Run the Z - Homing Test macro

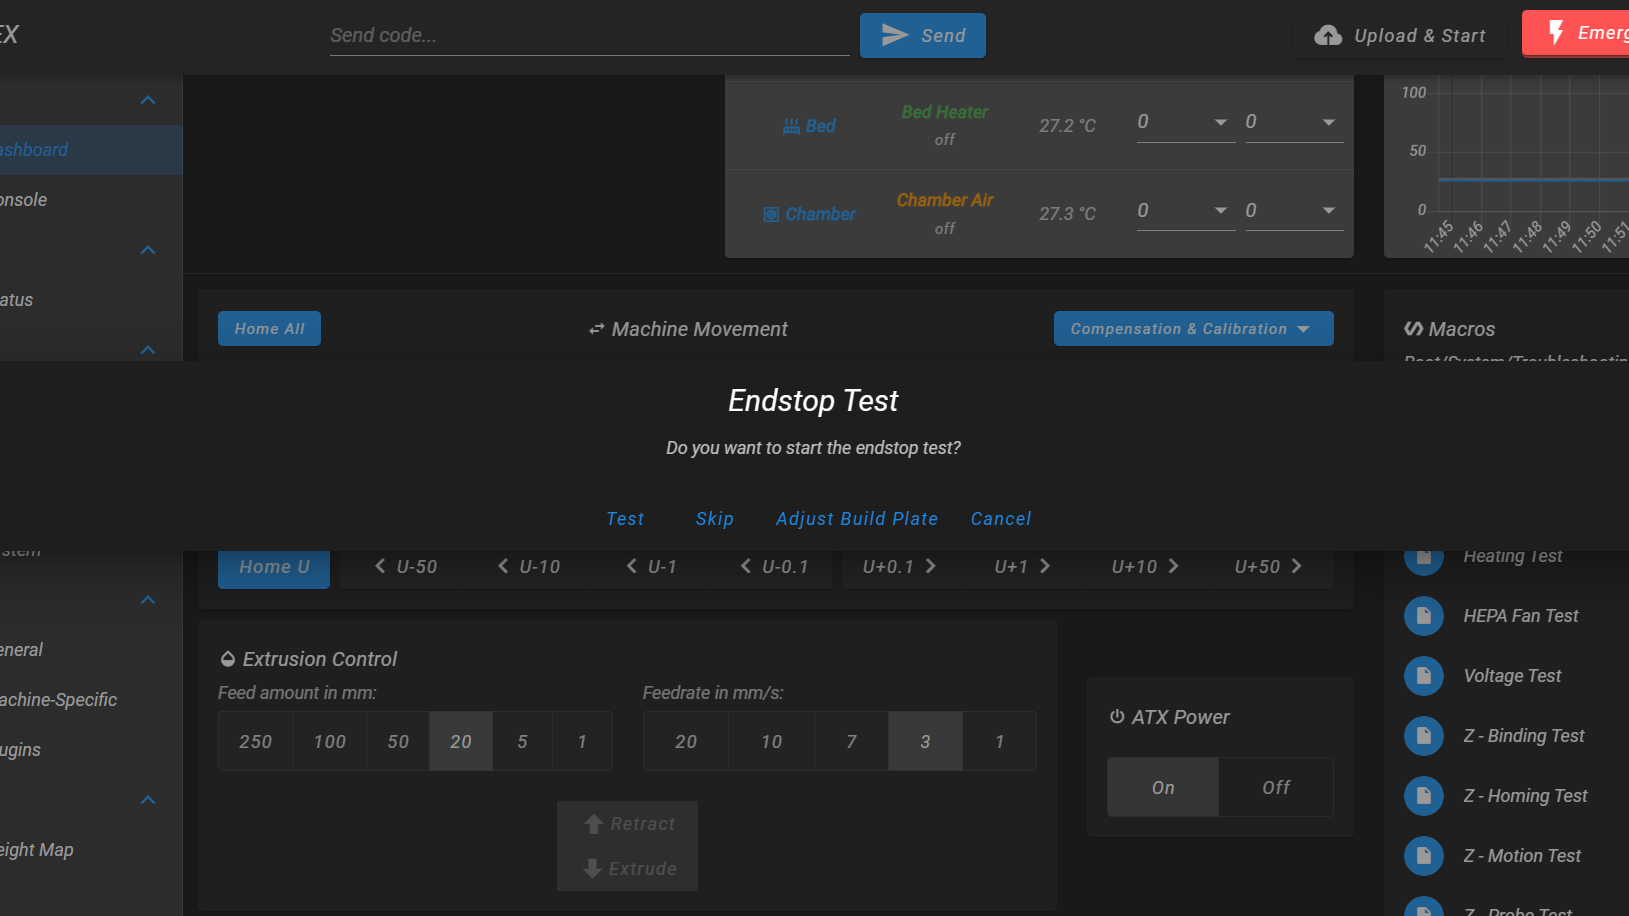1525,796
